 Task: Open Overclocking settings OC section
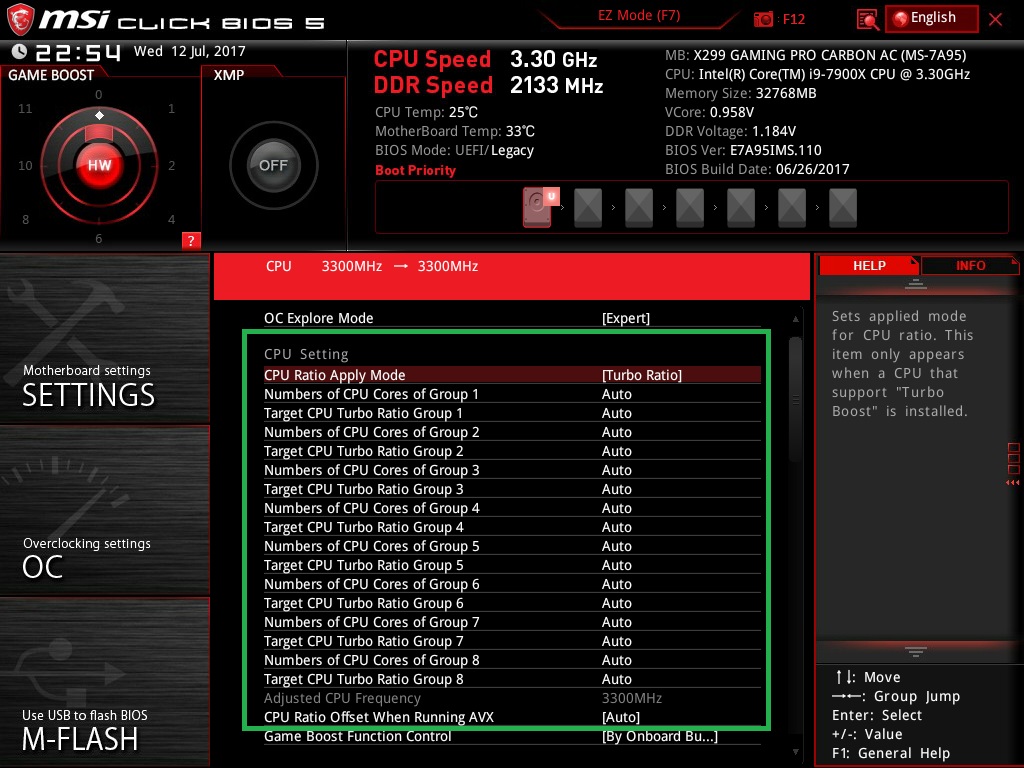pyautogui.click(x=104, y=511)
